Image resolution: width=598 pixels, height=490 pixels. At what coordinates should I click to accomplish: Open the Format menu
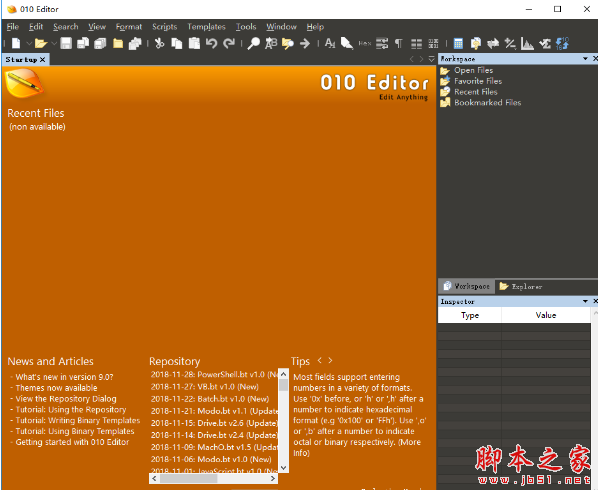tap(129, 27)
